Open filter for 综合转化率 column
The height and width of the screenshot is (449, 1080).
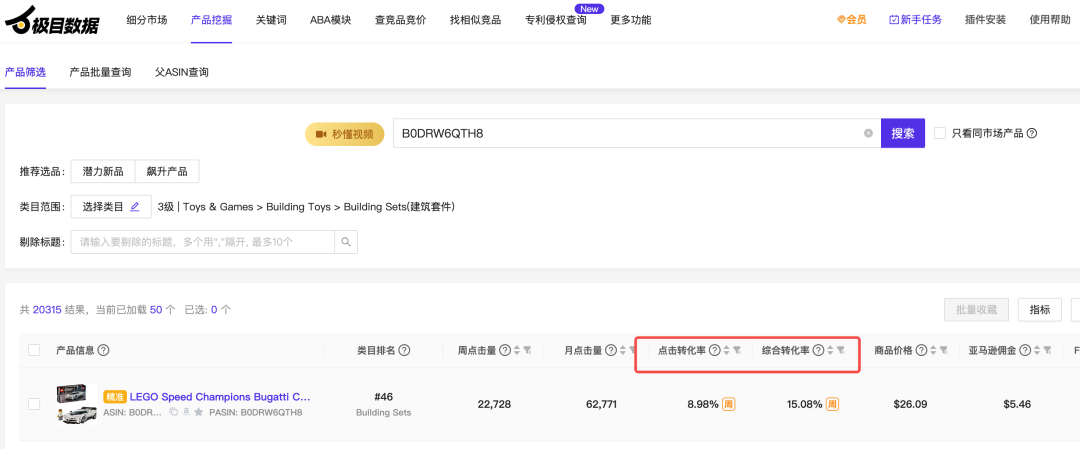pyautogui.click(x=840, y=351)
